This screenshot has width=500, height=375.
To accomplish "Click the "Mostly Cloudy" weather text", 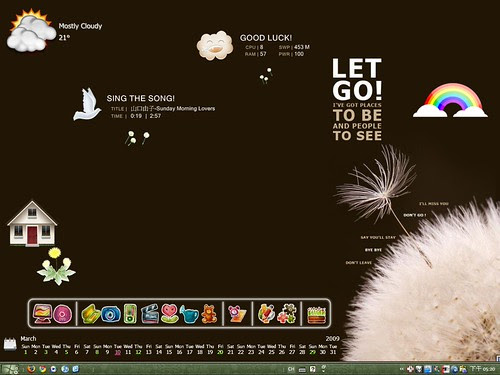I will 80,26.
